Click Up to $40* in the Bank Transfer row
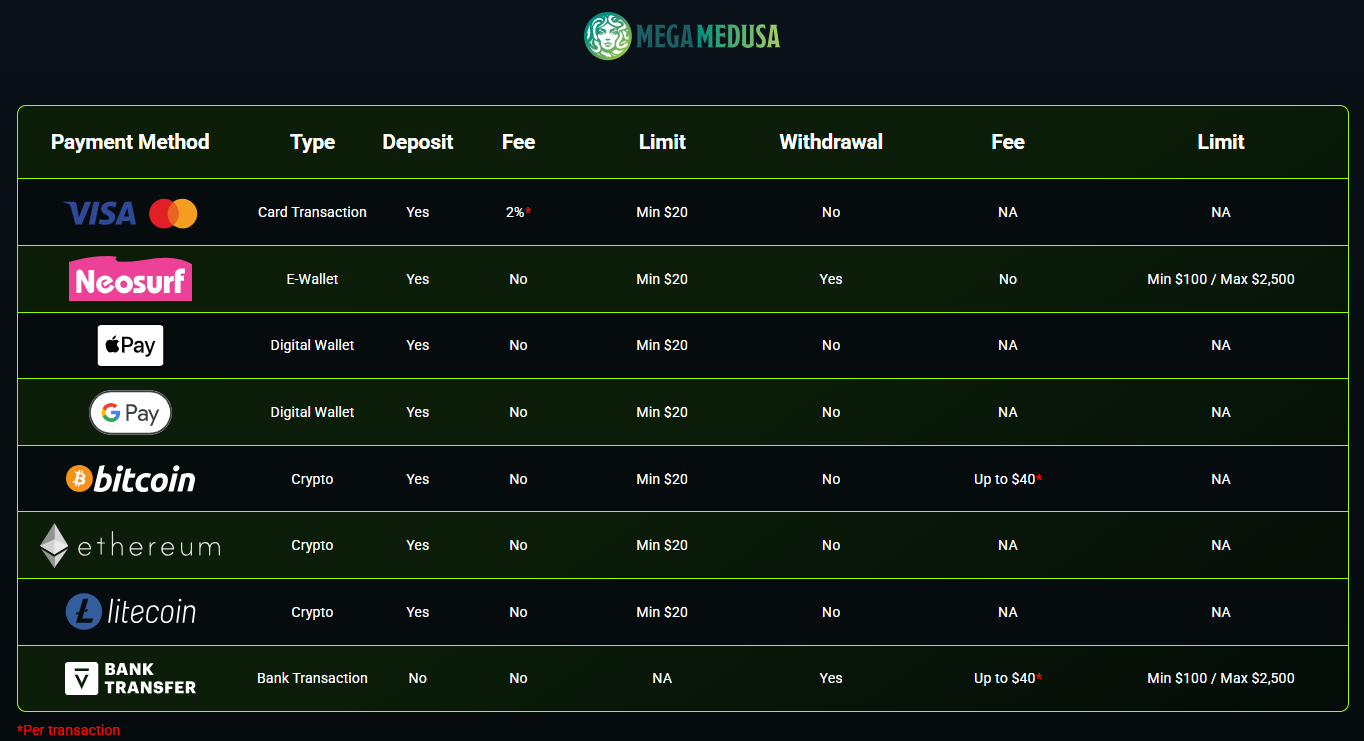Viewport: 1364px width, 741px height. coord(1008,678)
